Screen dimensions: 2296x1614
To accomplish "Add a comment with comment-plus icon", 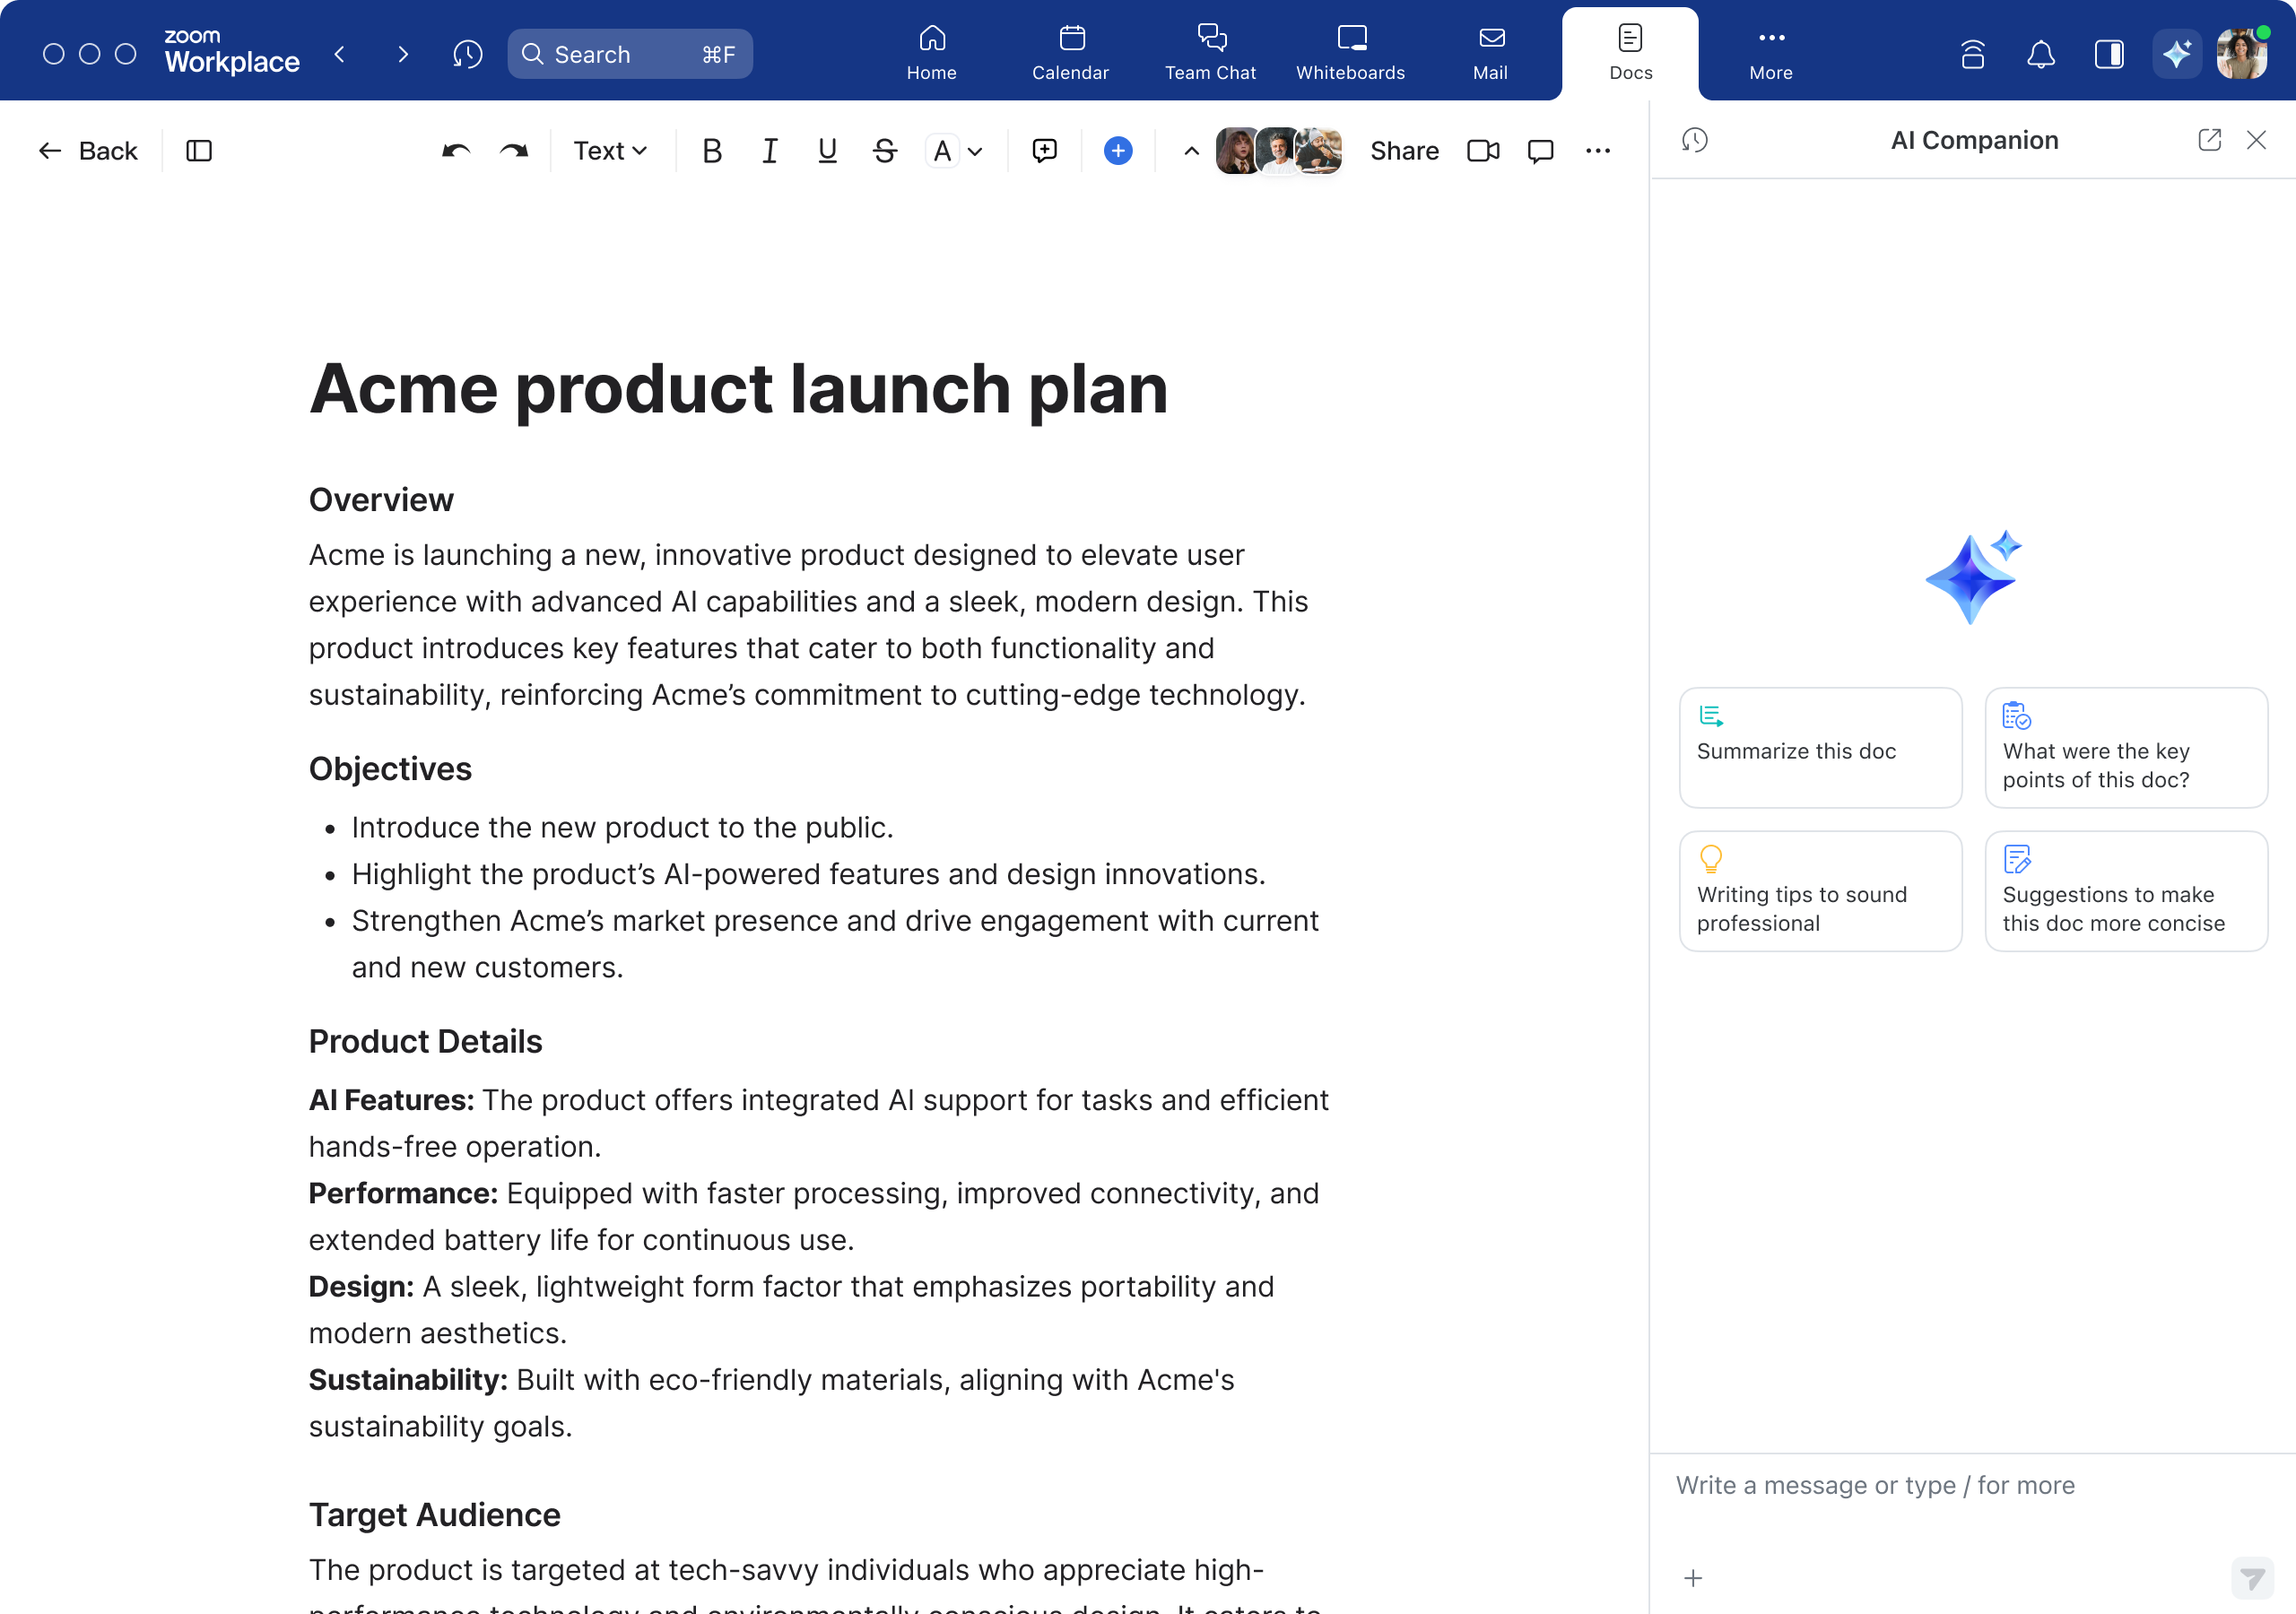I will click(1044, 151).
